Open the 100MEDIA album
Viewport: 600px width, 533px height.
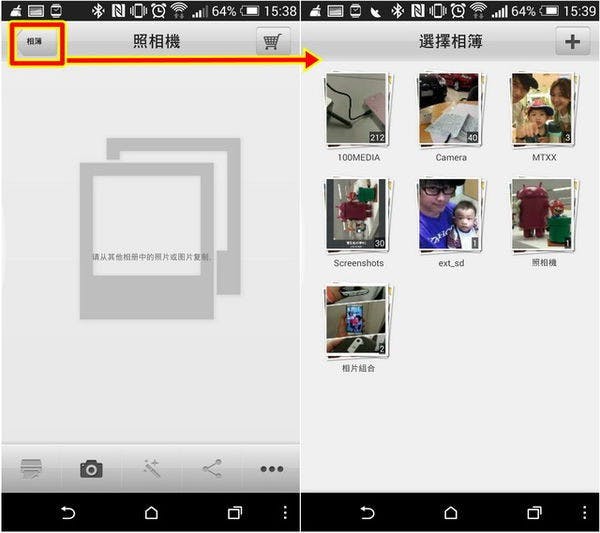[358, 110]
